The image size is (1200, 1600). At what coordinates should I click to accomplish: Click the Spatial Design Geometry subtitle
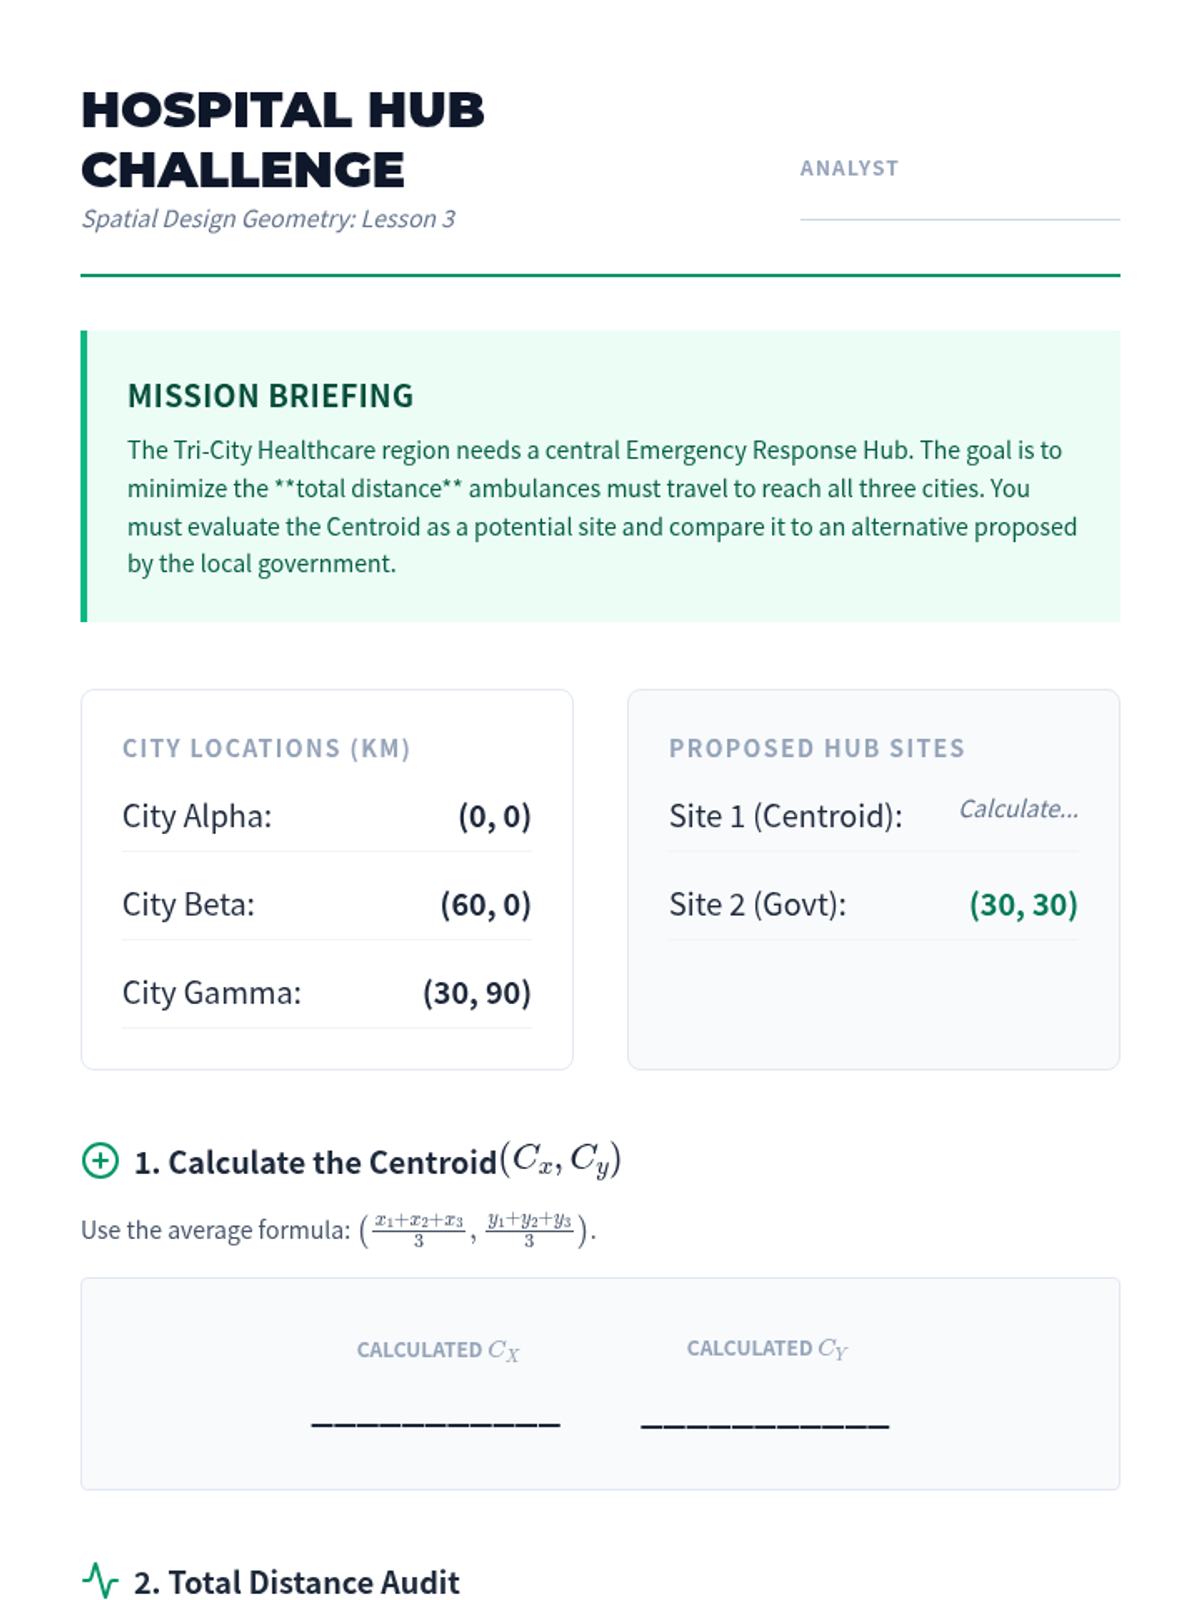coord(268,219)
